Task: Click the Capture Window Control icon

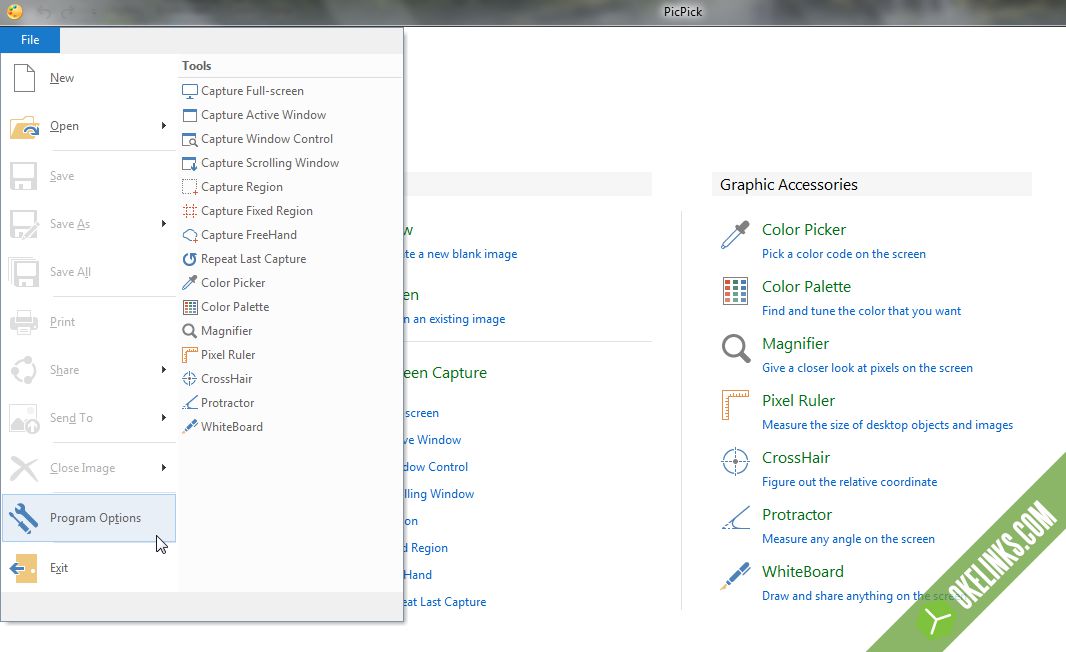Action: point(190,139)
